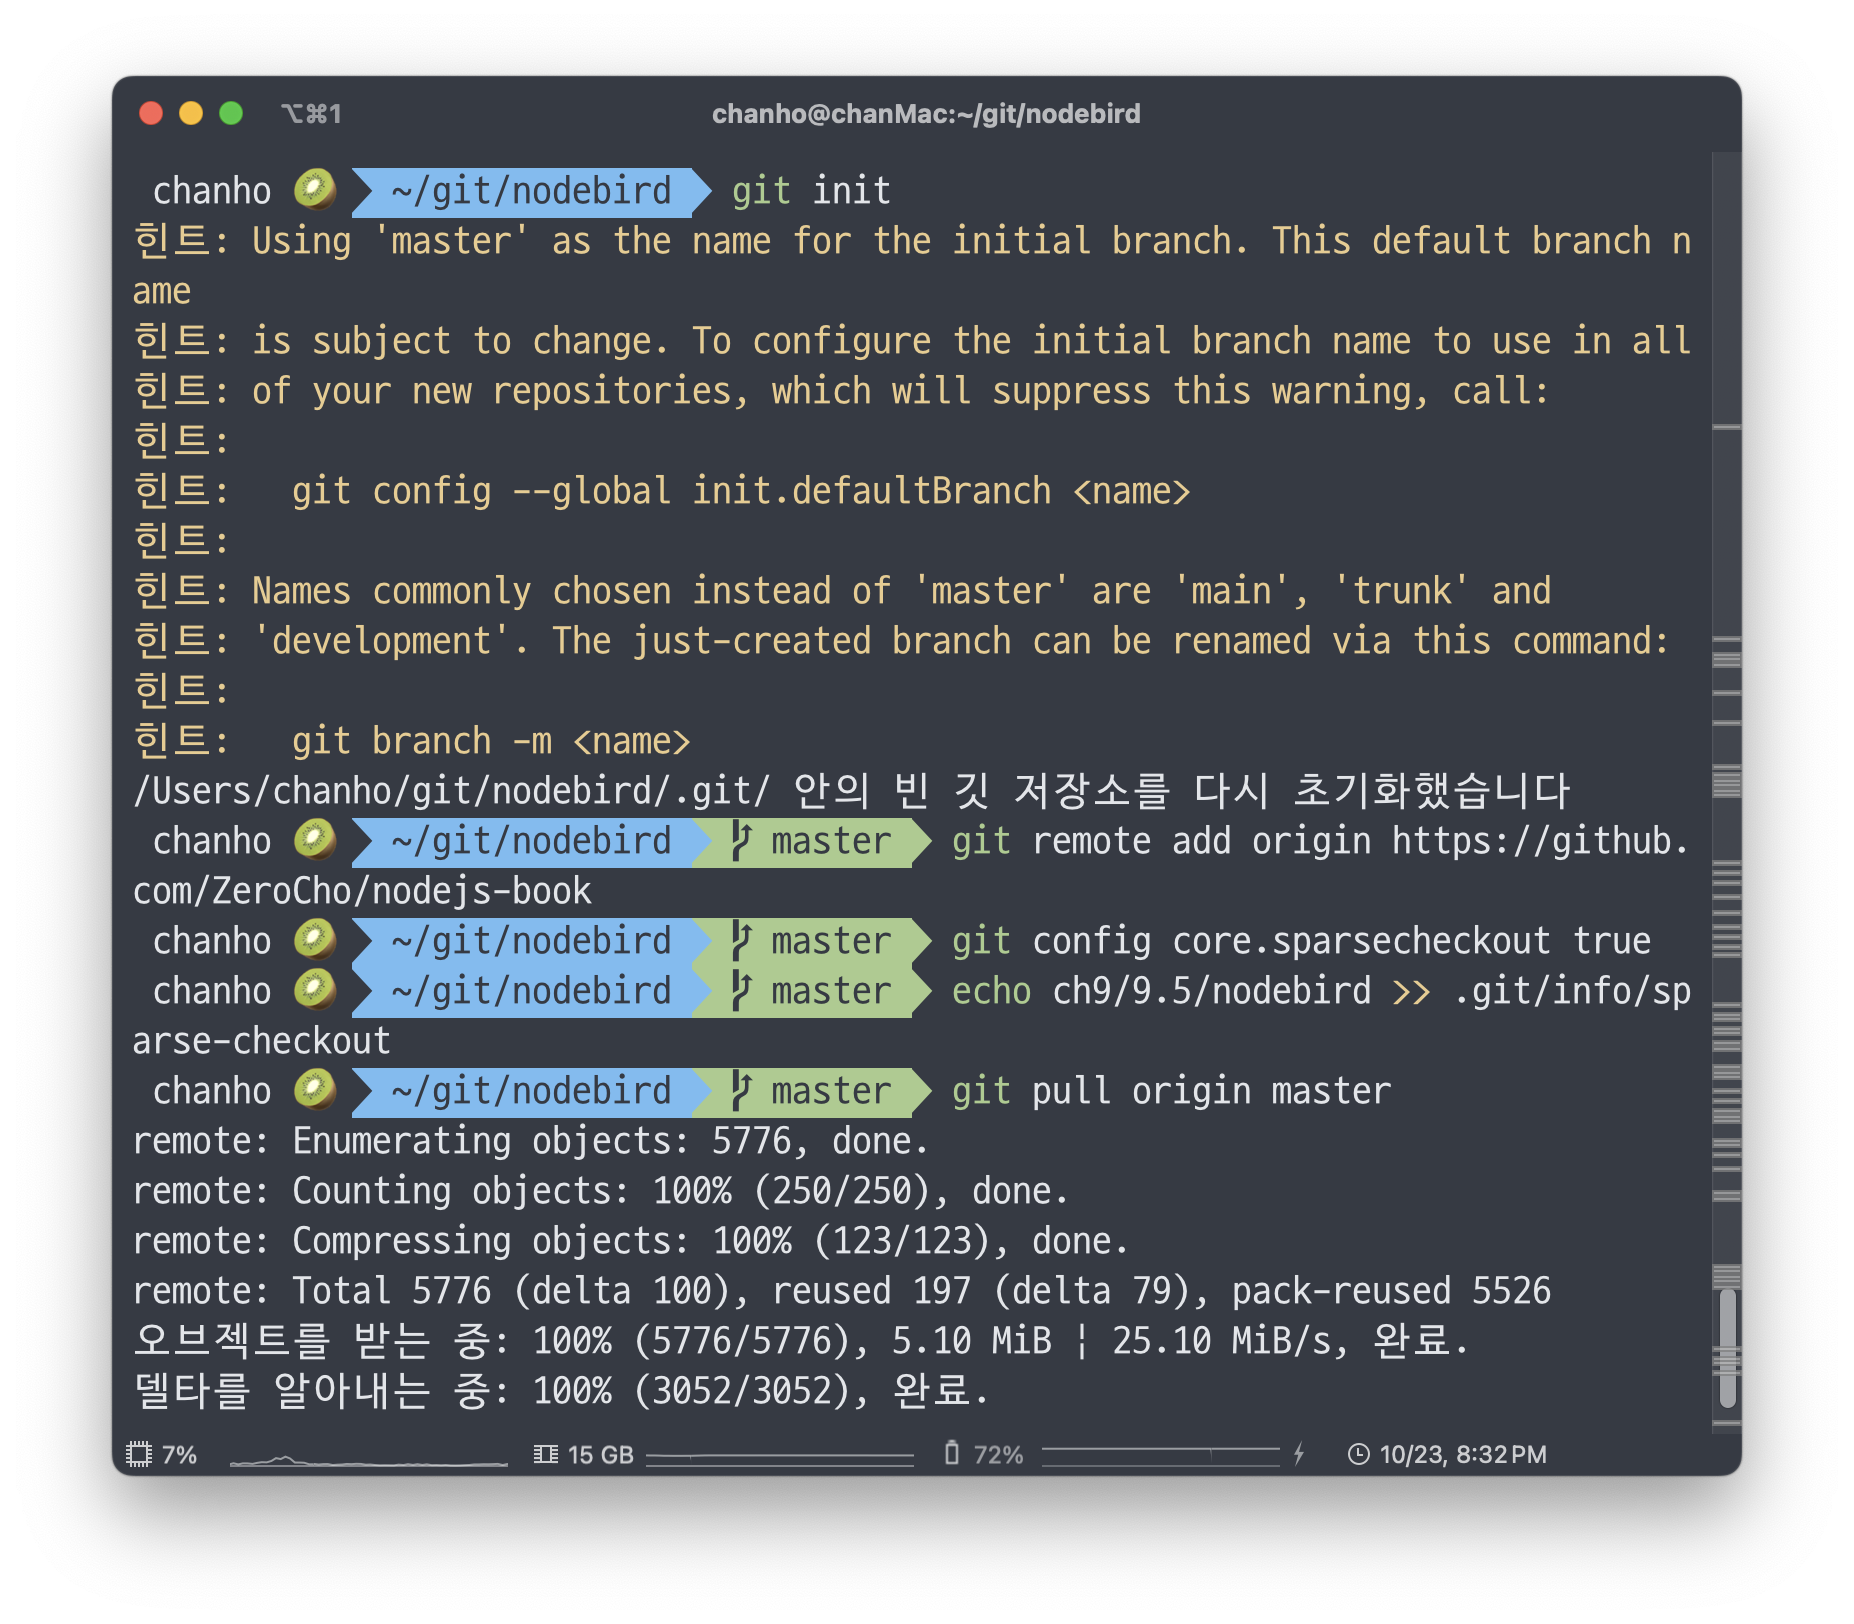Click branch icon on git remote add prompt
Viewport: 1854px width, 1624px height.
[740, 841]
